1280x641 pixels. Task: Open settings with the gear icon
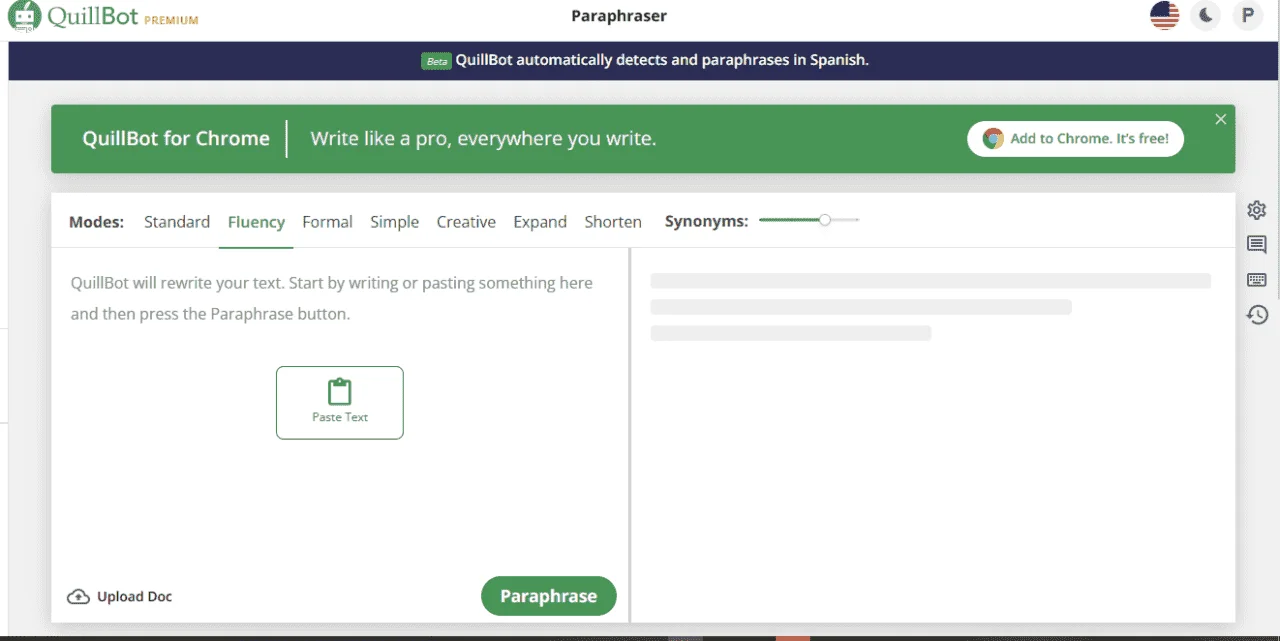coord(1257,210)
